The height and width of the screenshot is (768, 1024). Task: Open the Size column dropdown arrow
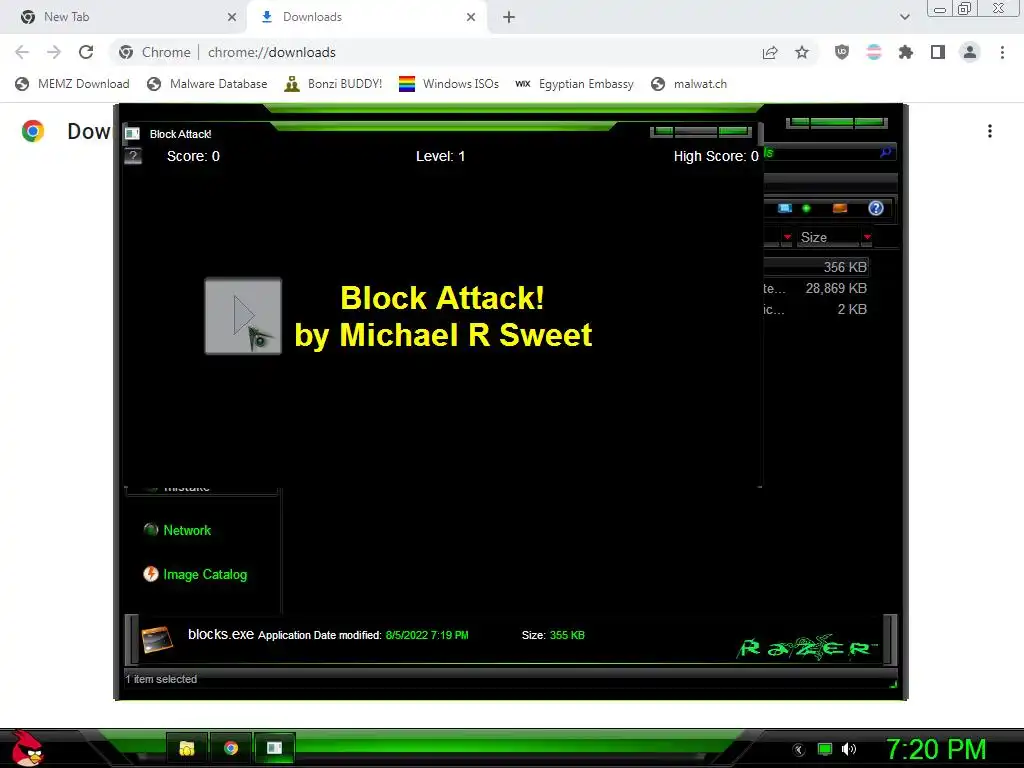[867, 237]
